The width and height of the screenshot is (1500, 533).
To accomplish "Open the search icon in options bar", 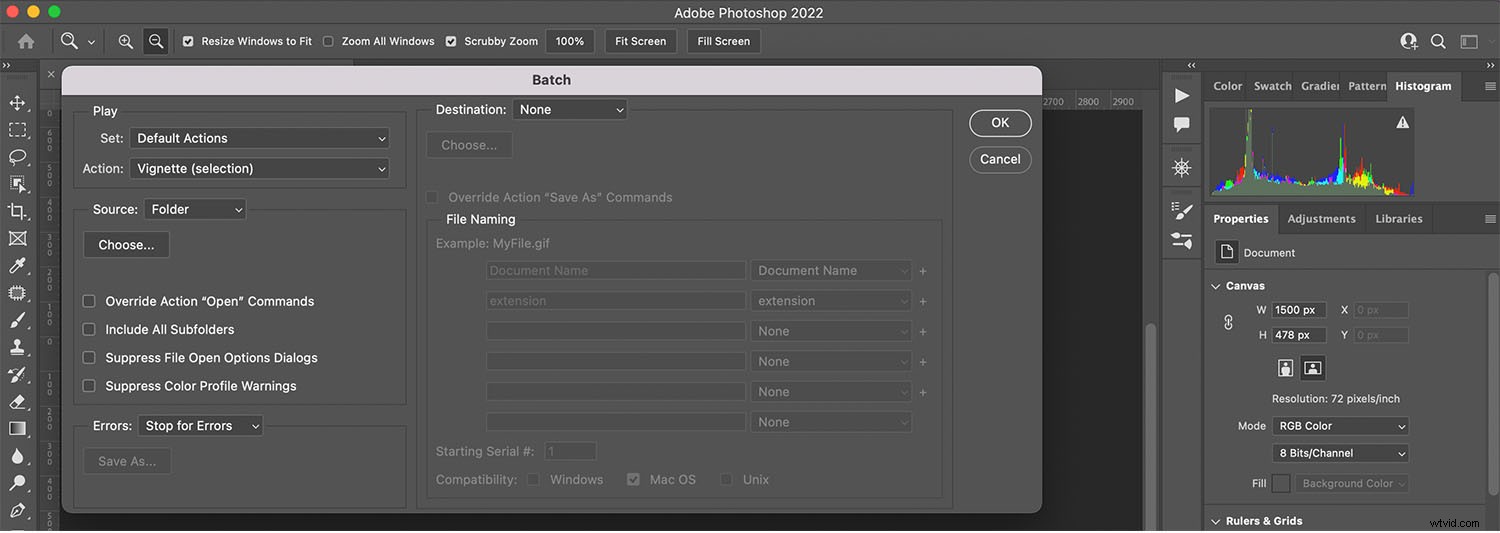I will click(1438, 41).
